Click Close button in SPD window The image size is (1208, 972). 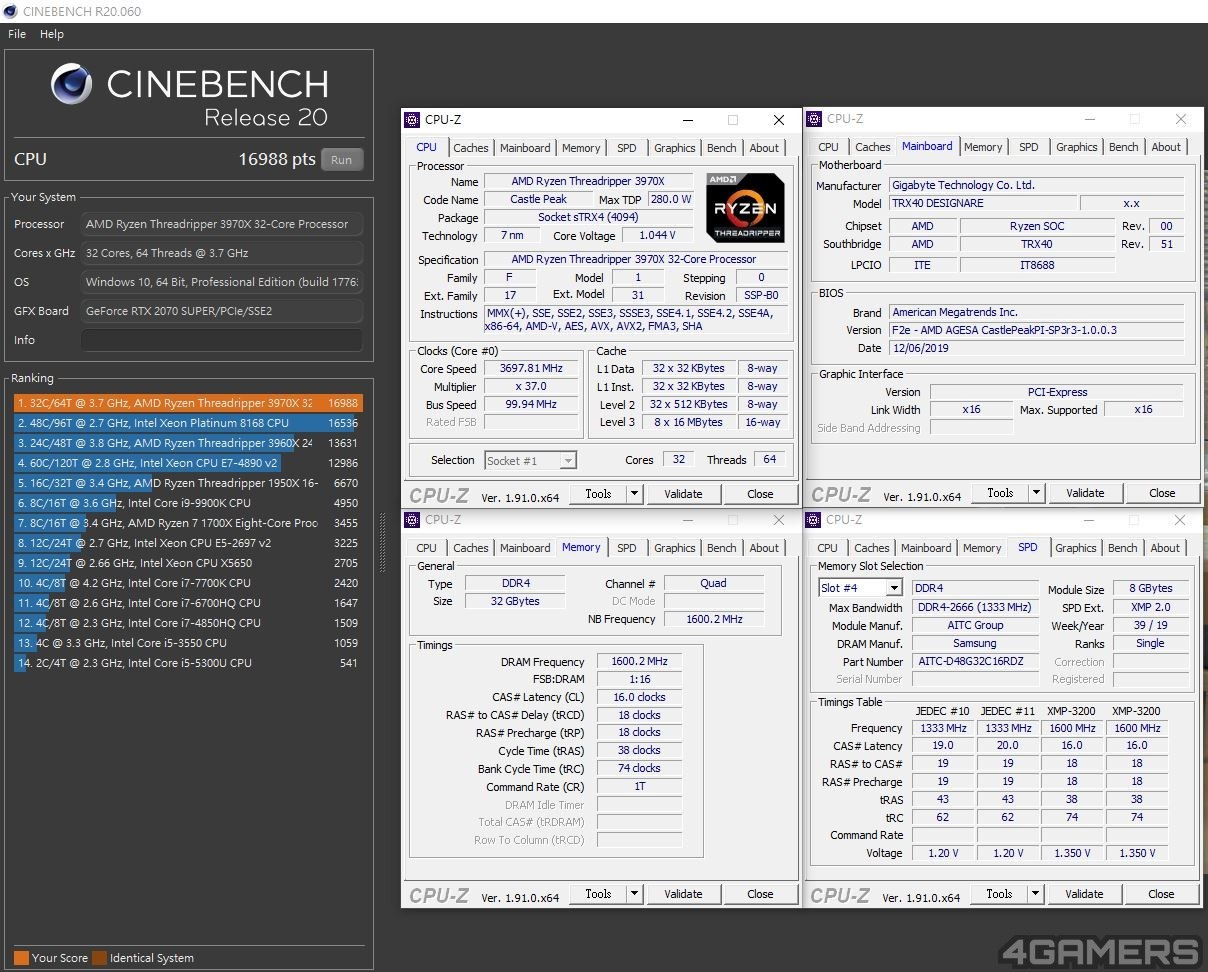pos(1161,894)
